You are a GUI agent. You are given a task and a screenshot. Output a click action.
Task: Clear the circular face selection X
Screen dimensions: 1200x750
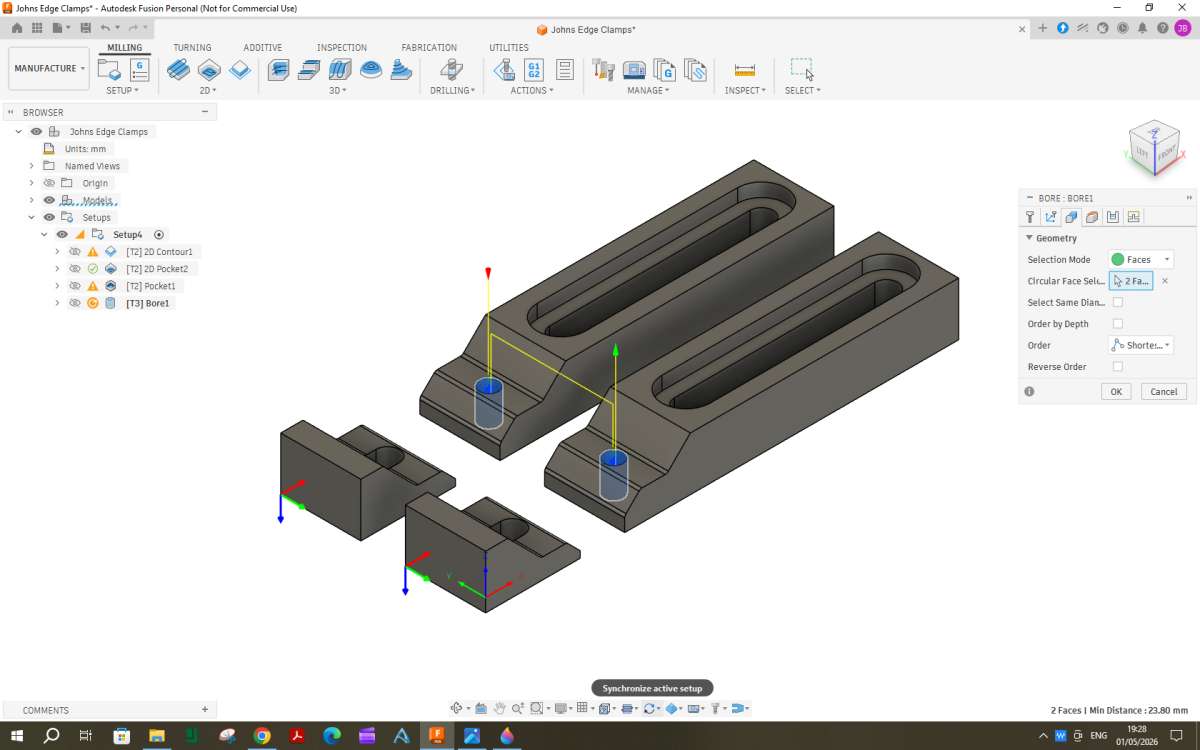1165,281
